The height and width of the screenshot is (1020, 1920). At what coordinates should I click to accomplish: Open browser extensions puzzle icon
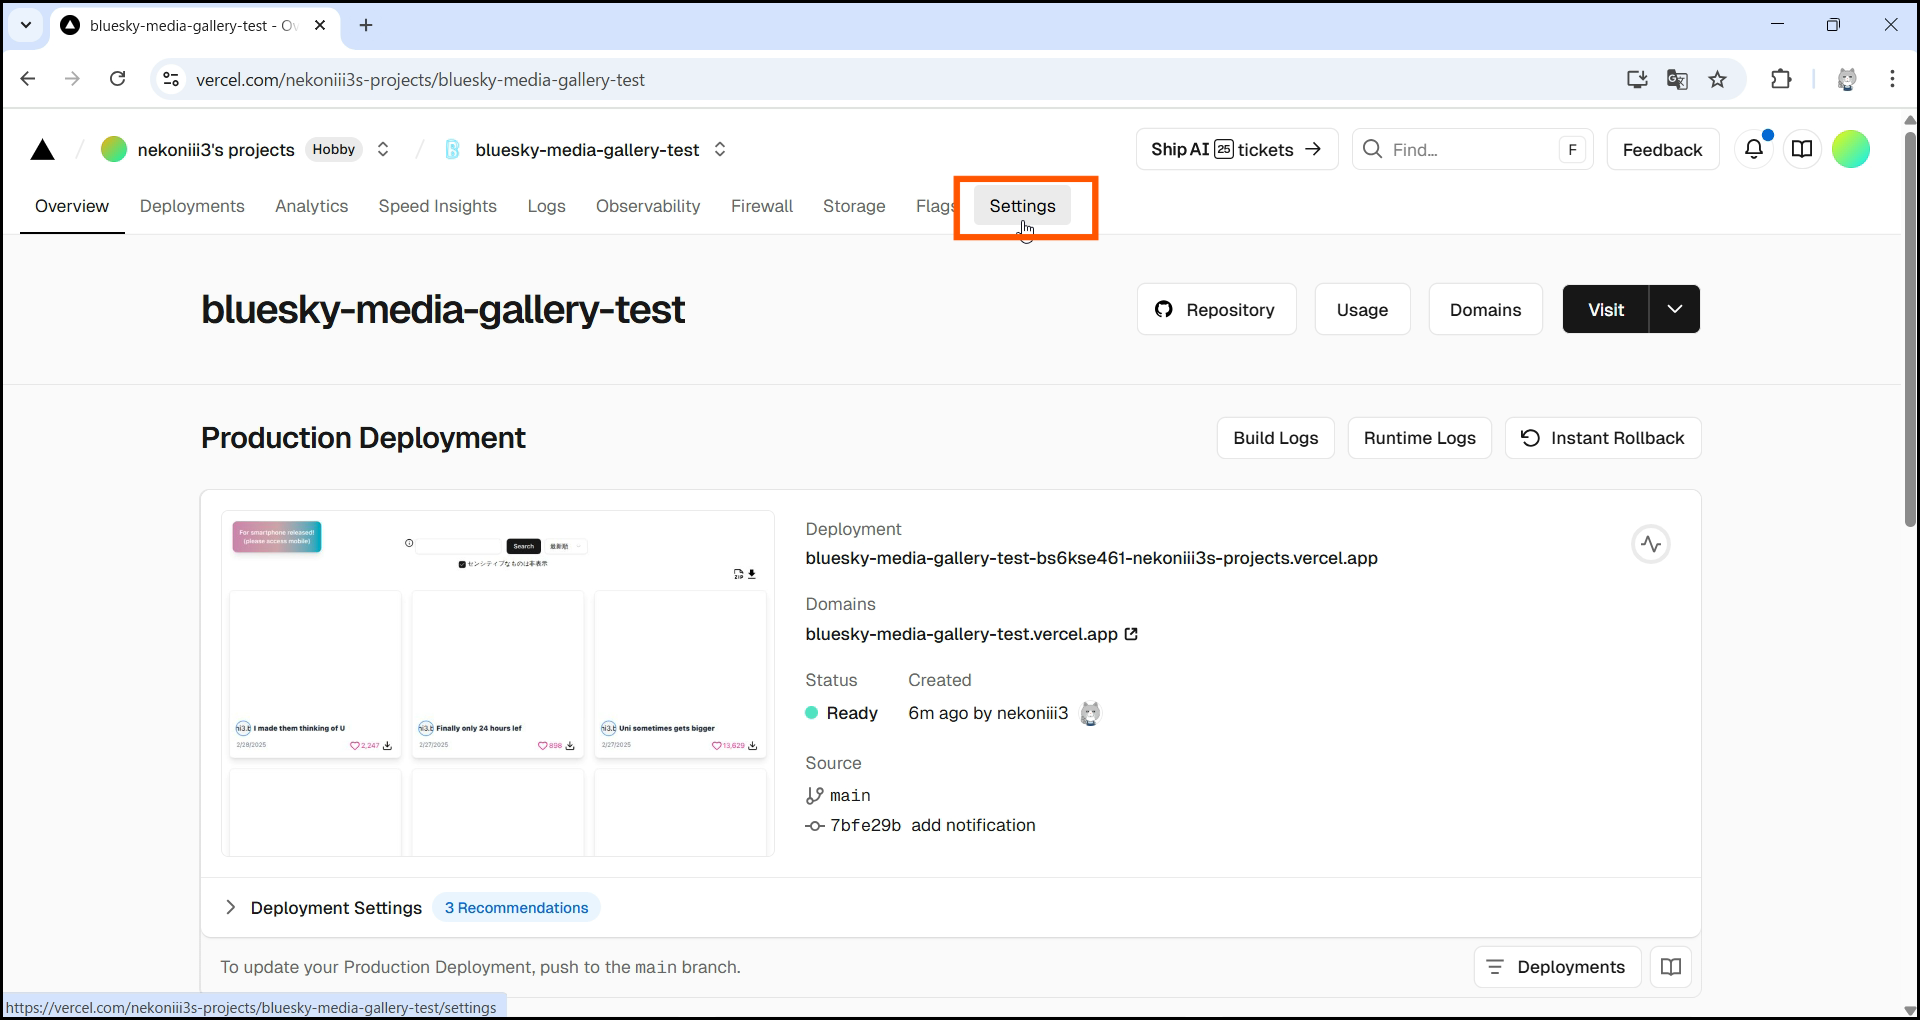1781,79
